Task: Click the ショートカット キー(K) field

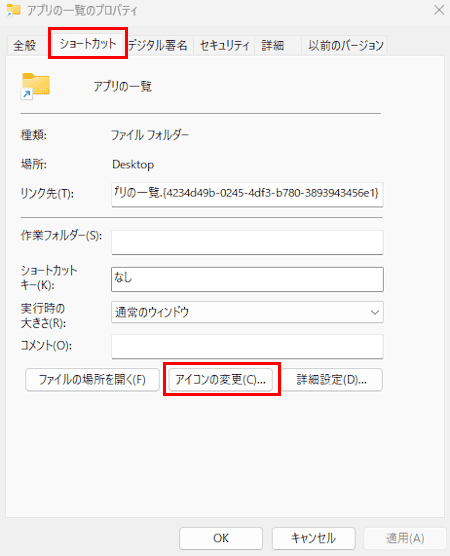Action: [247, 279]
